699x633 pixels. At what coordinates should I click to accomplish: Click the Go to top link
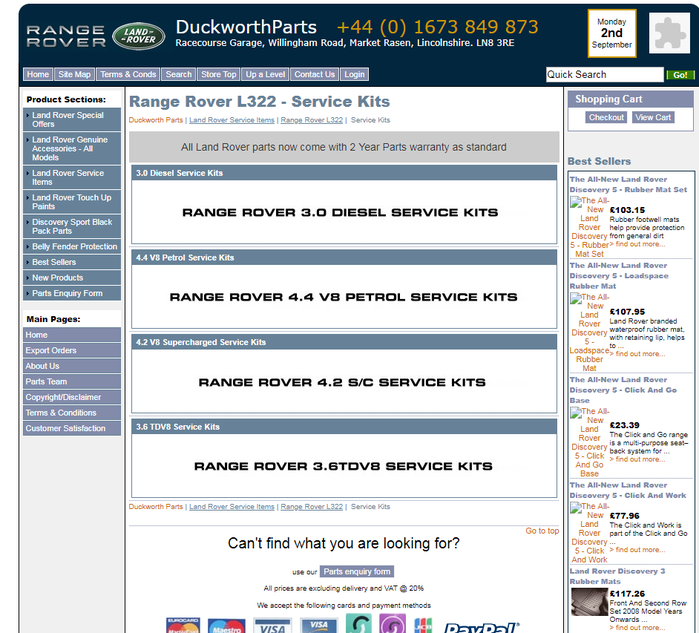click(x=542, y=531)
